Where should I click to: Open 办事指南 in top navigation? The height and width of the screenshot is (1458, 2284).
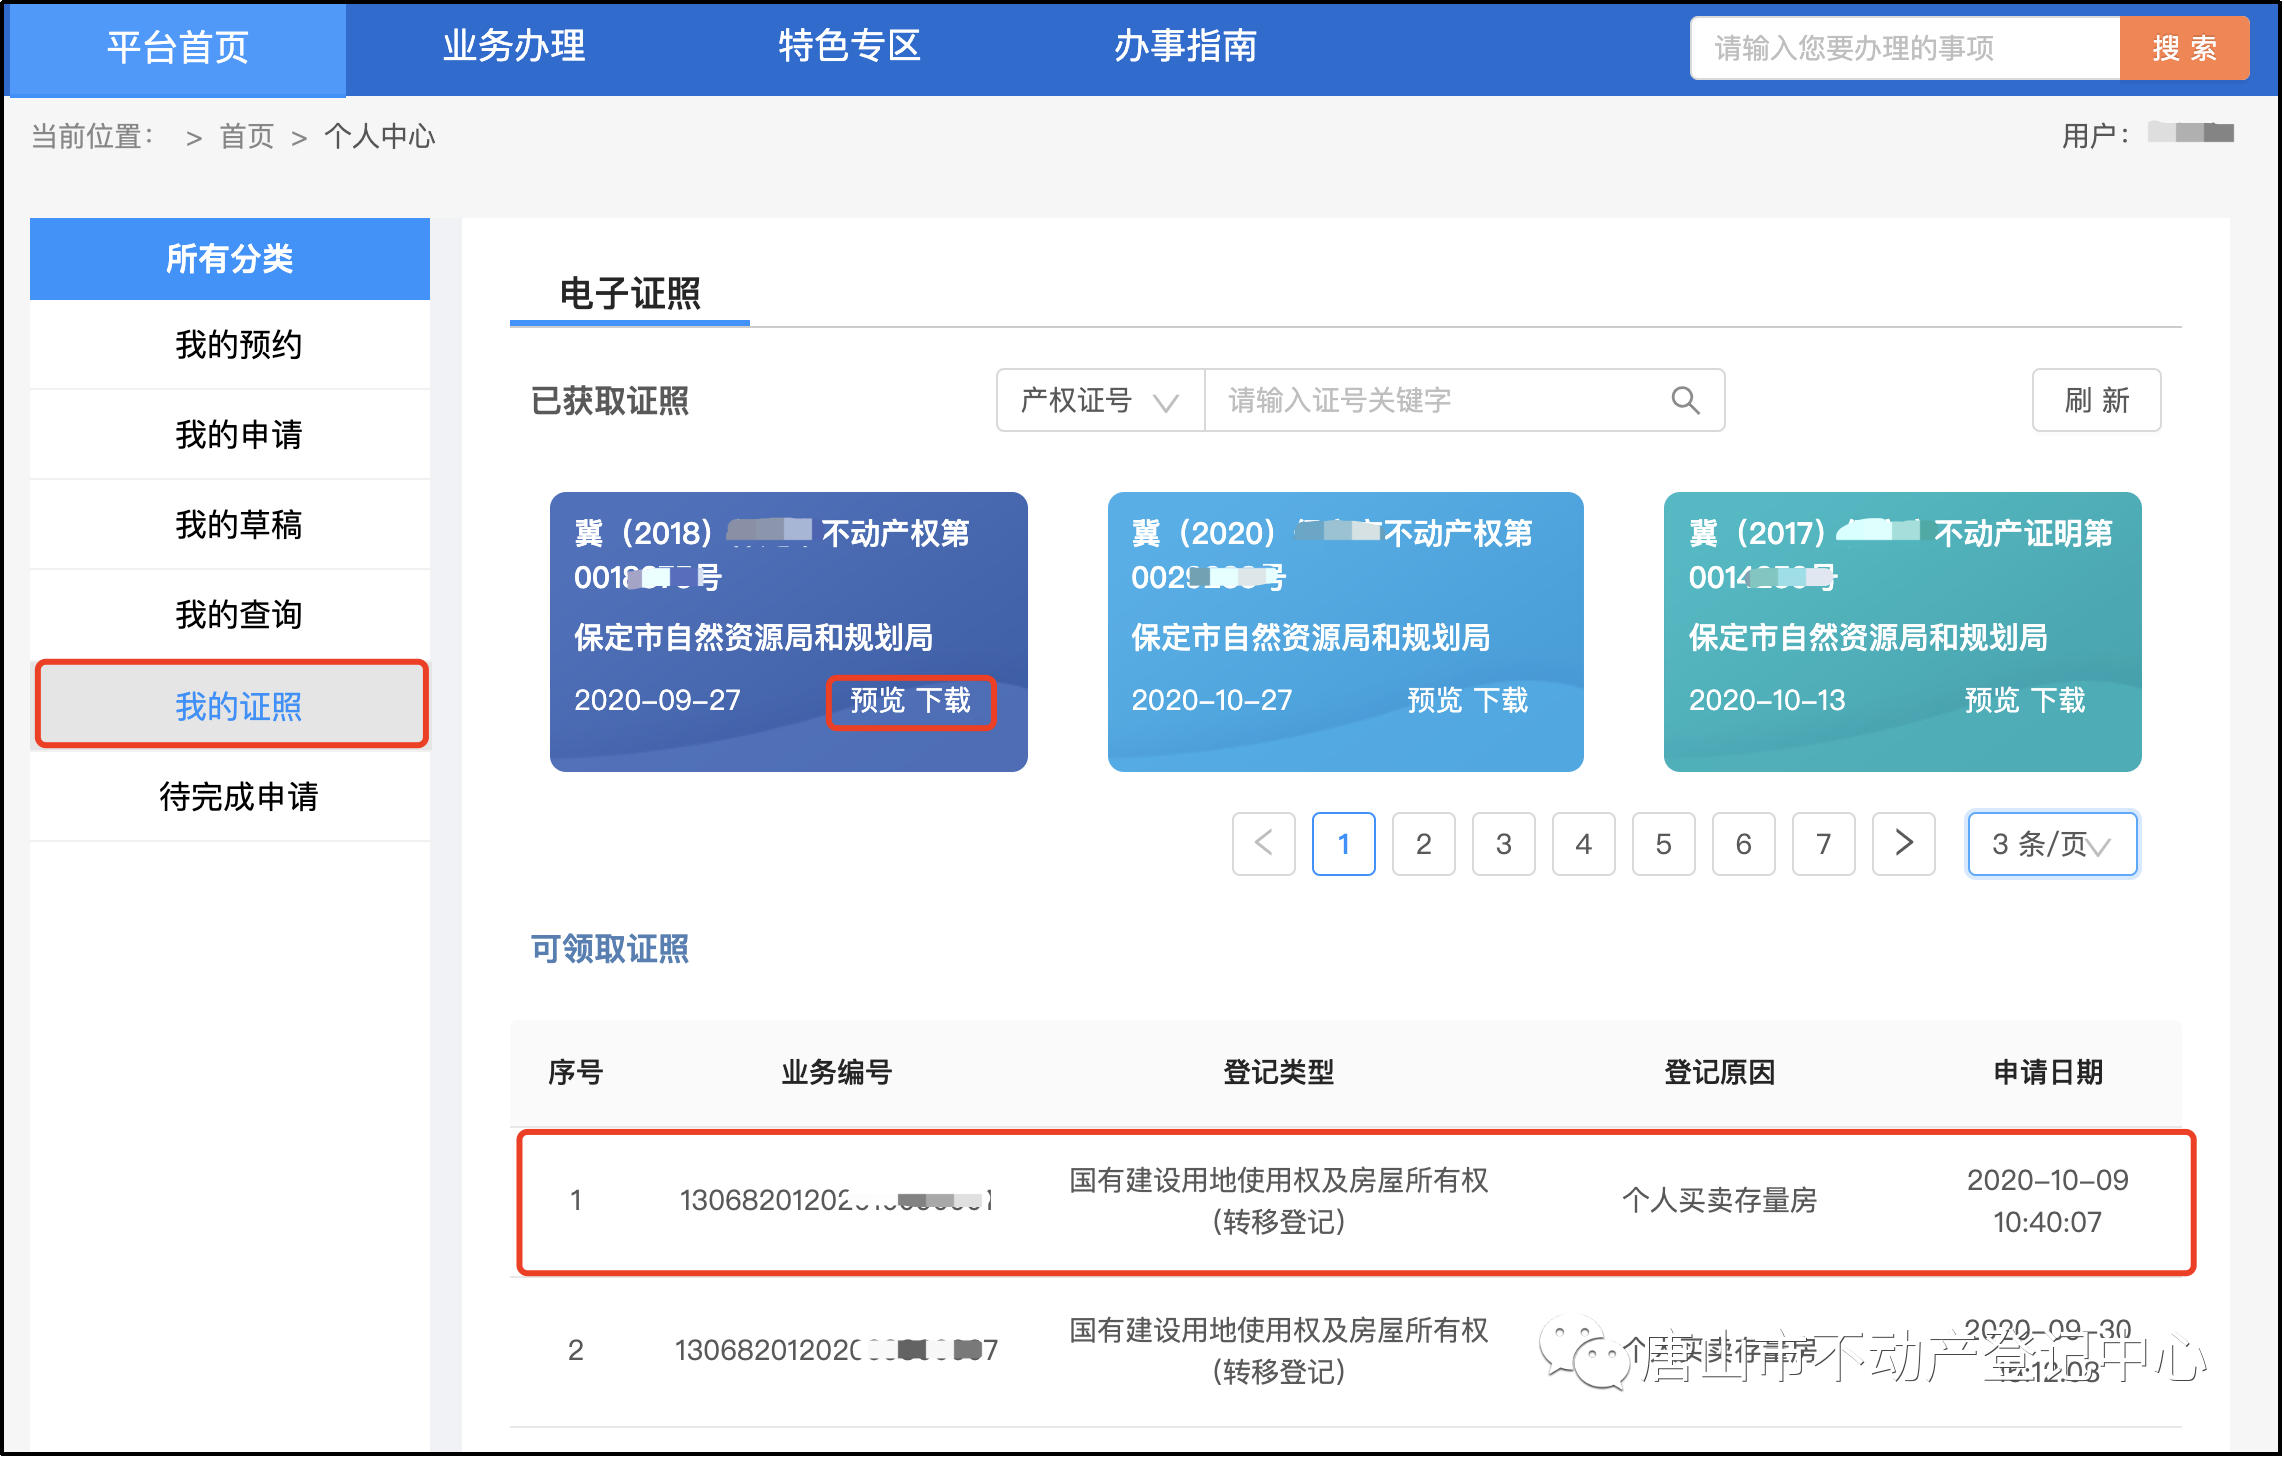coord(1185,47)
